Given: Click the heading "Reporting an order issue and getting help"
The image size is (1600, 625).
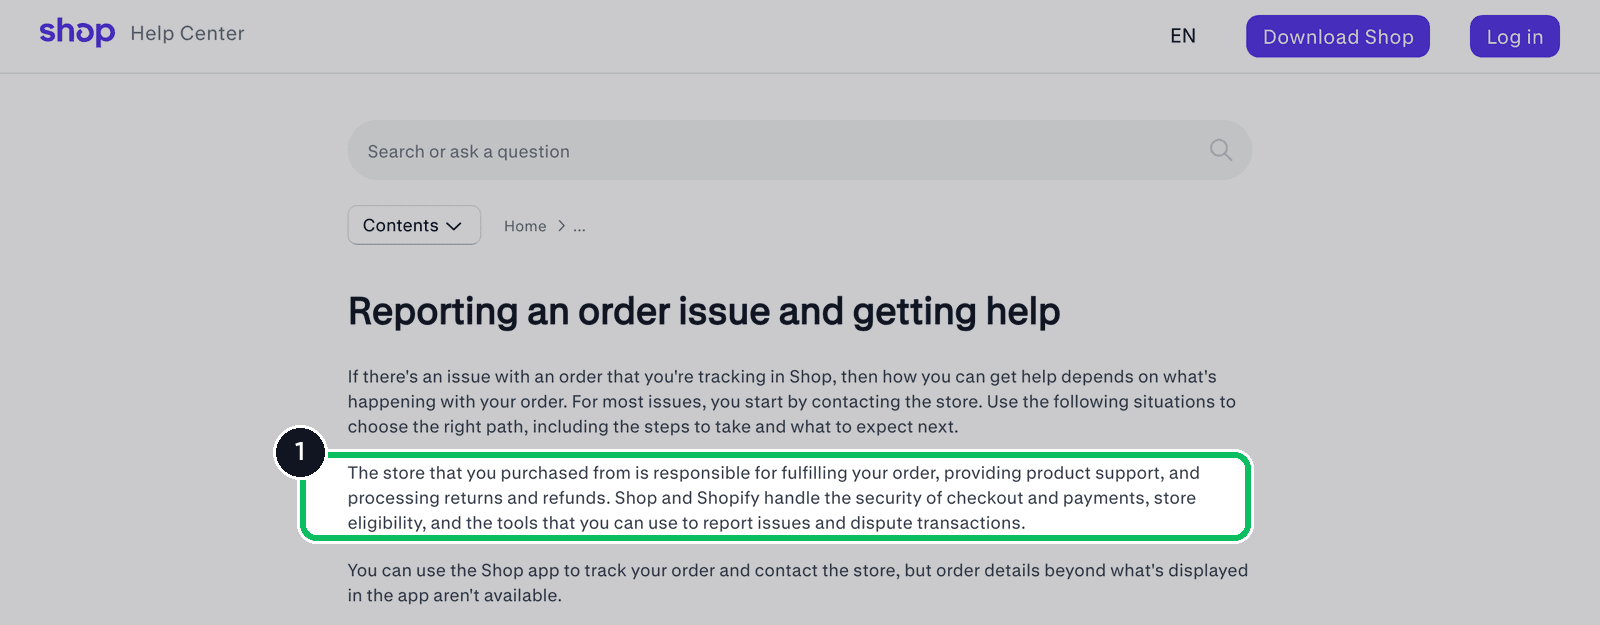Looking at the screenshot, I should tap(704, 311).
